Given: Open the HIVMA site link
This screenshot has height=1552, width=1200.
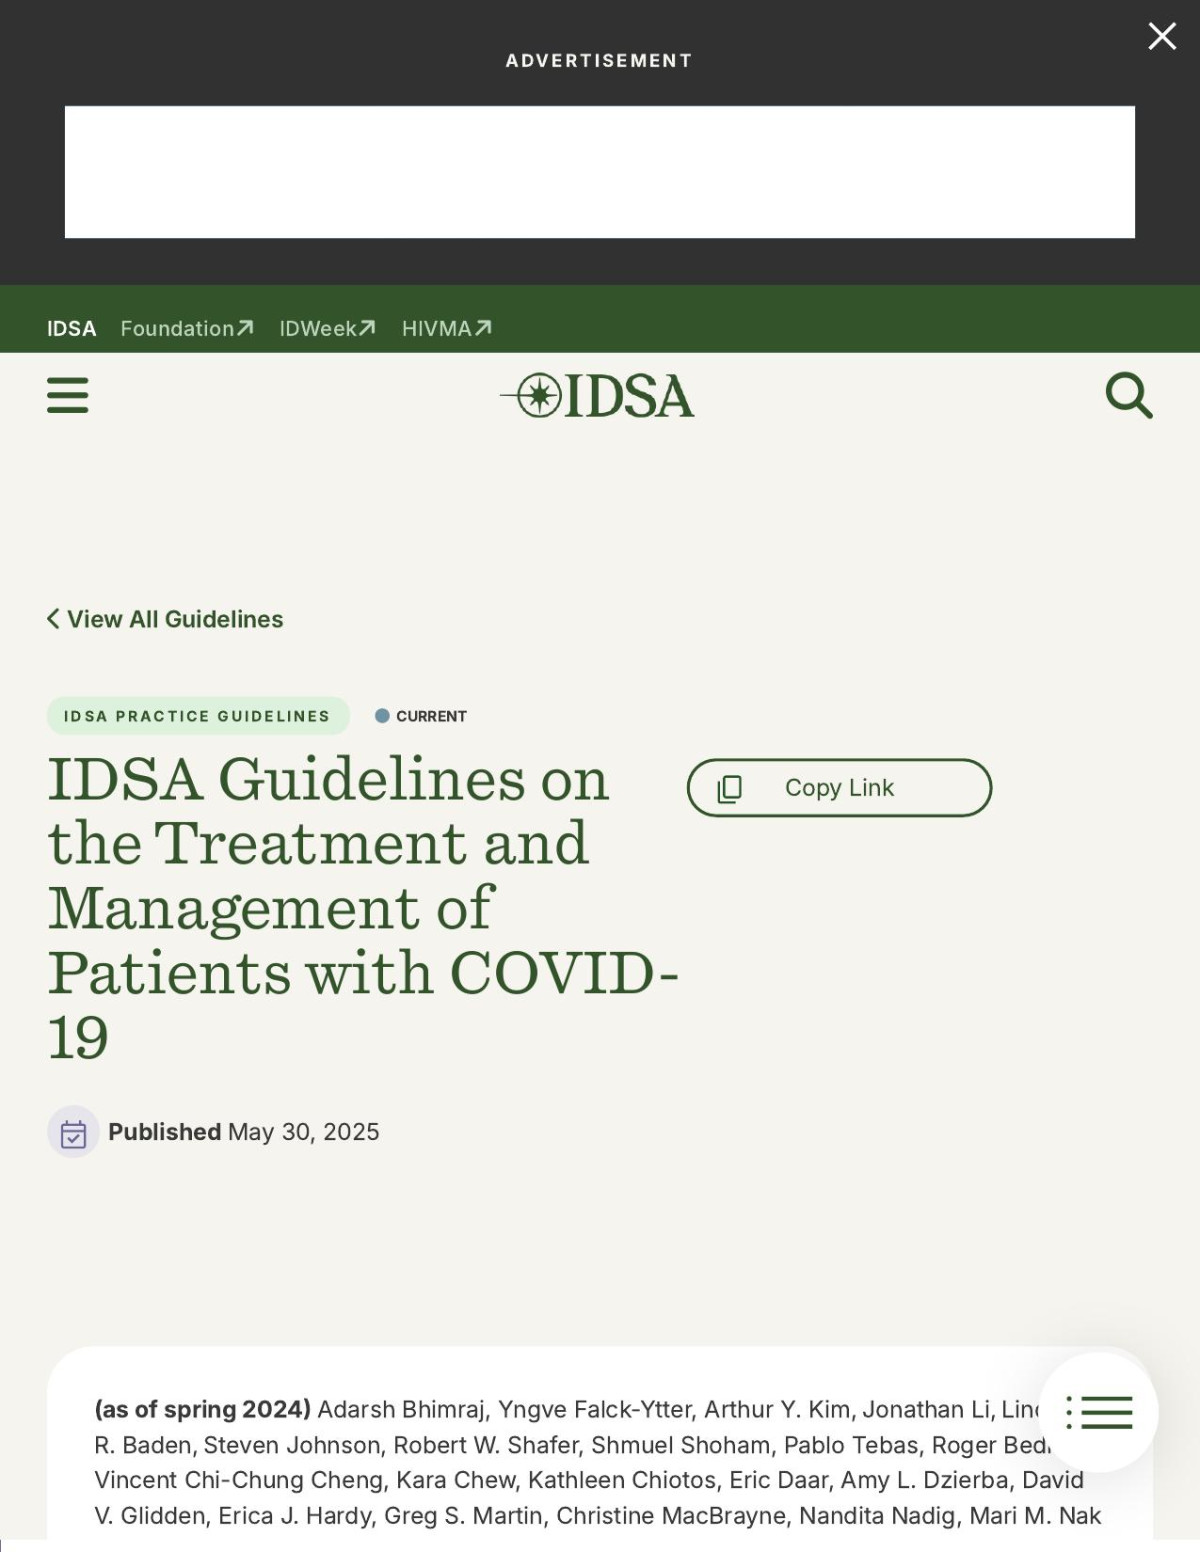Looking at the screenshot, I should (436, 328).
